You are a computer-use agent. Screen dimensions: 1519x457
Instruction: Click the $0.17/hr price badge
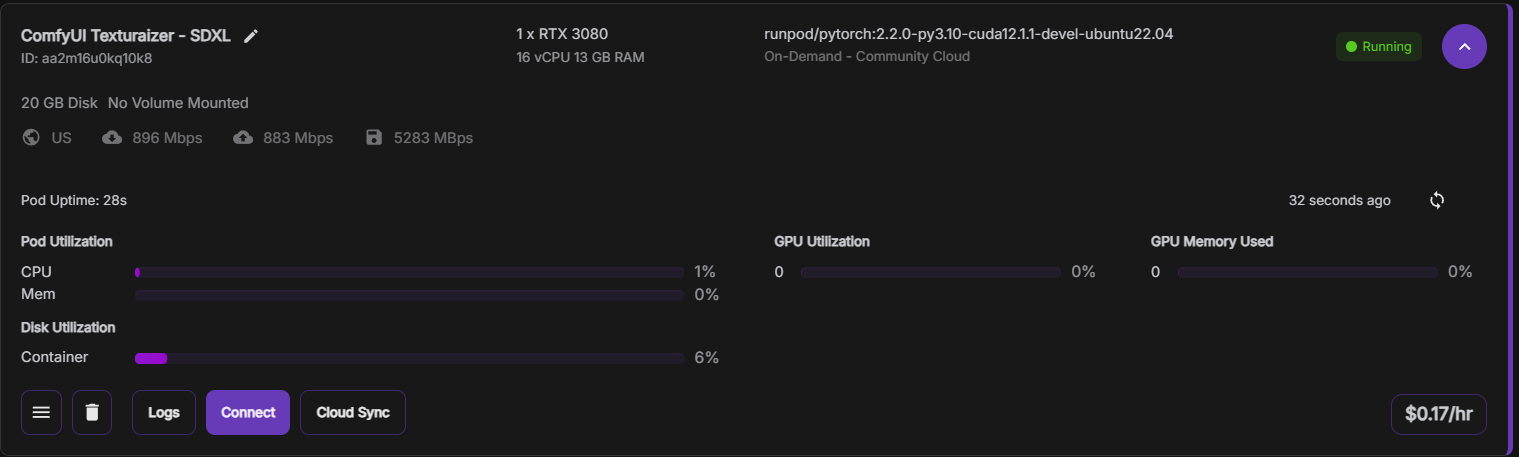(1438, 414)
